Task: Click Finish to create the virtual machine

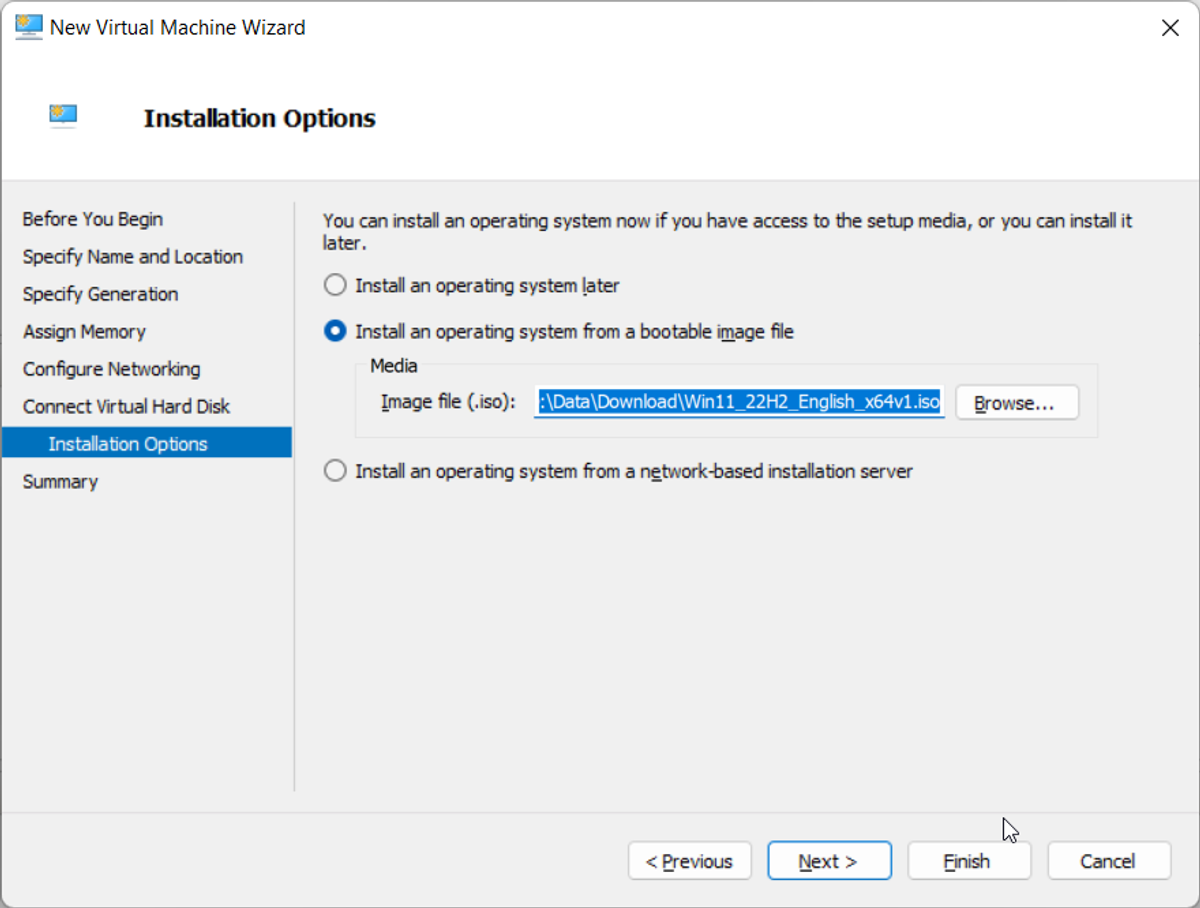Action: [969, 861]
